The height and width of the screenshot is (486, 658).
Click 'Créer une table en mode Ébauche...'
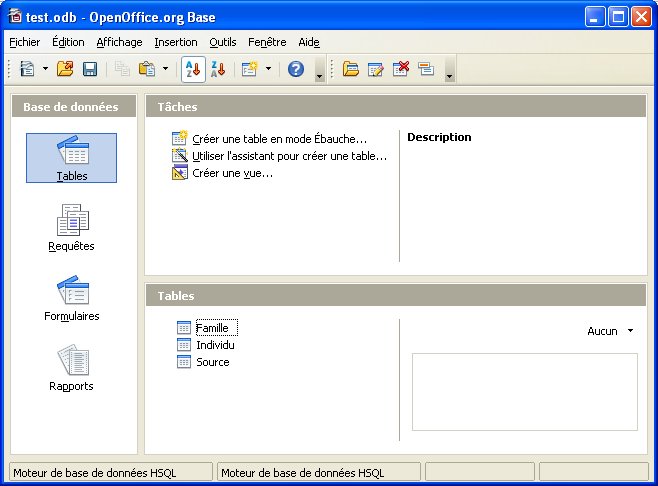pos(279,139)
